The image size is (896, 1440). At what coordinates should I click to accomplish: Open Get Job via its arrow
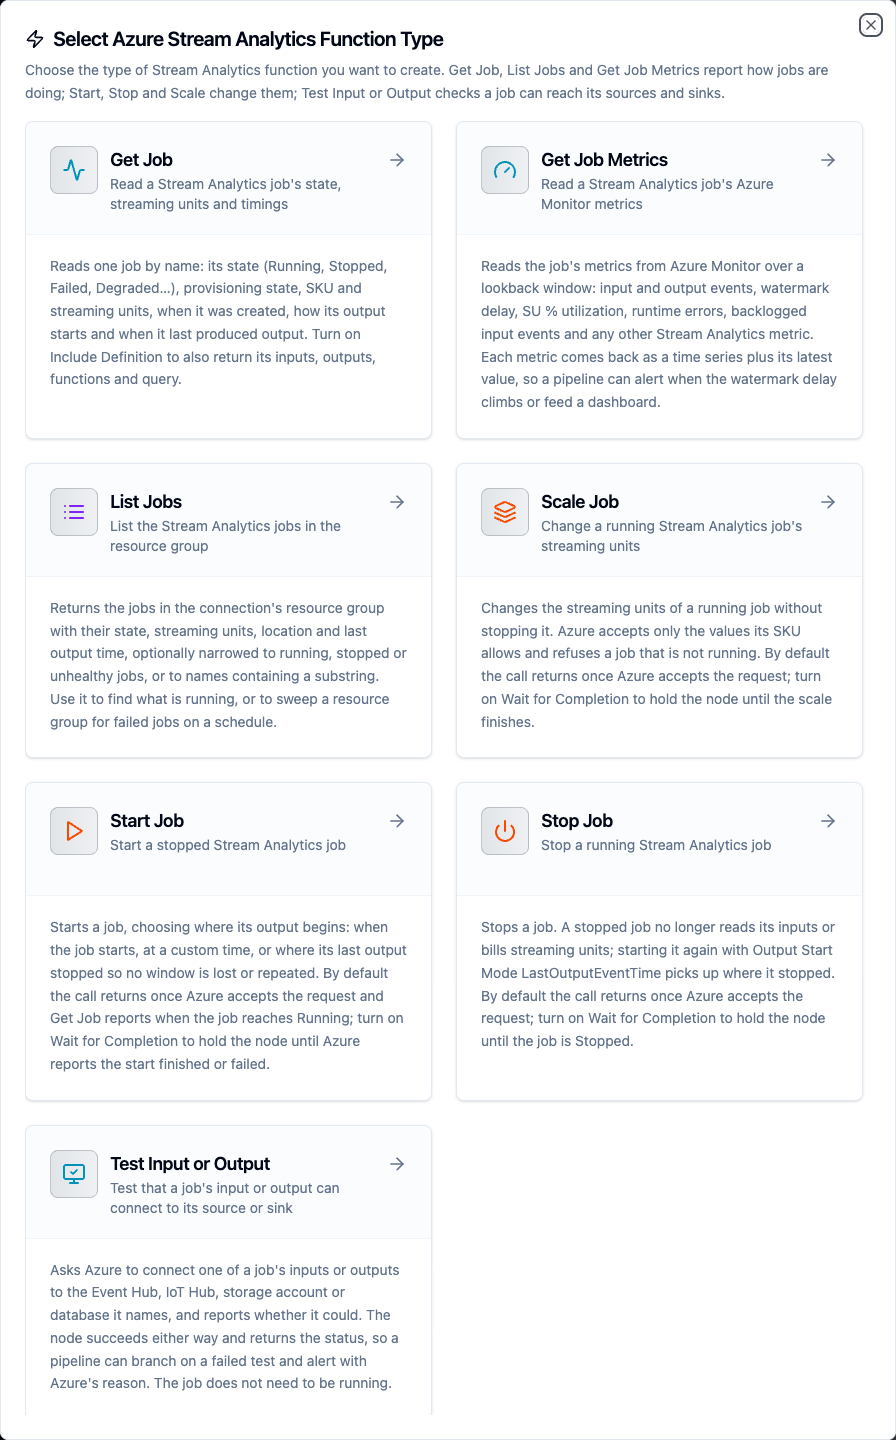397,160
